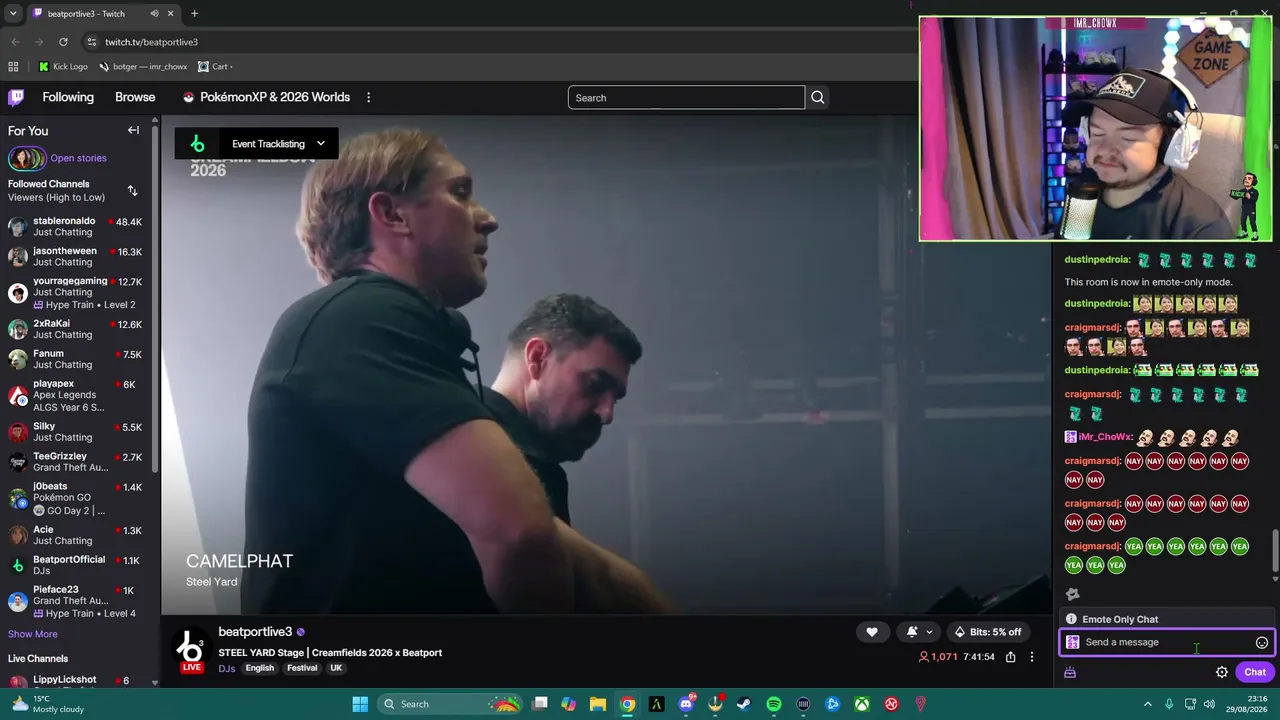Click the search magnifier button

click(818, 97)
